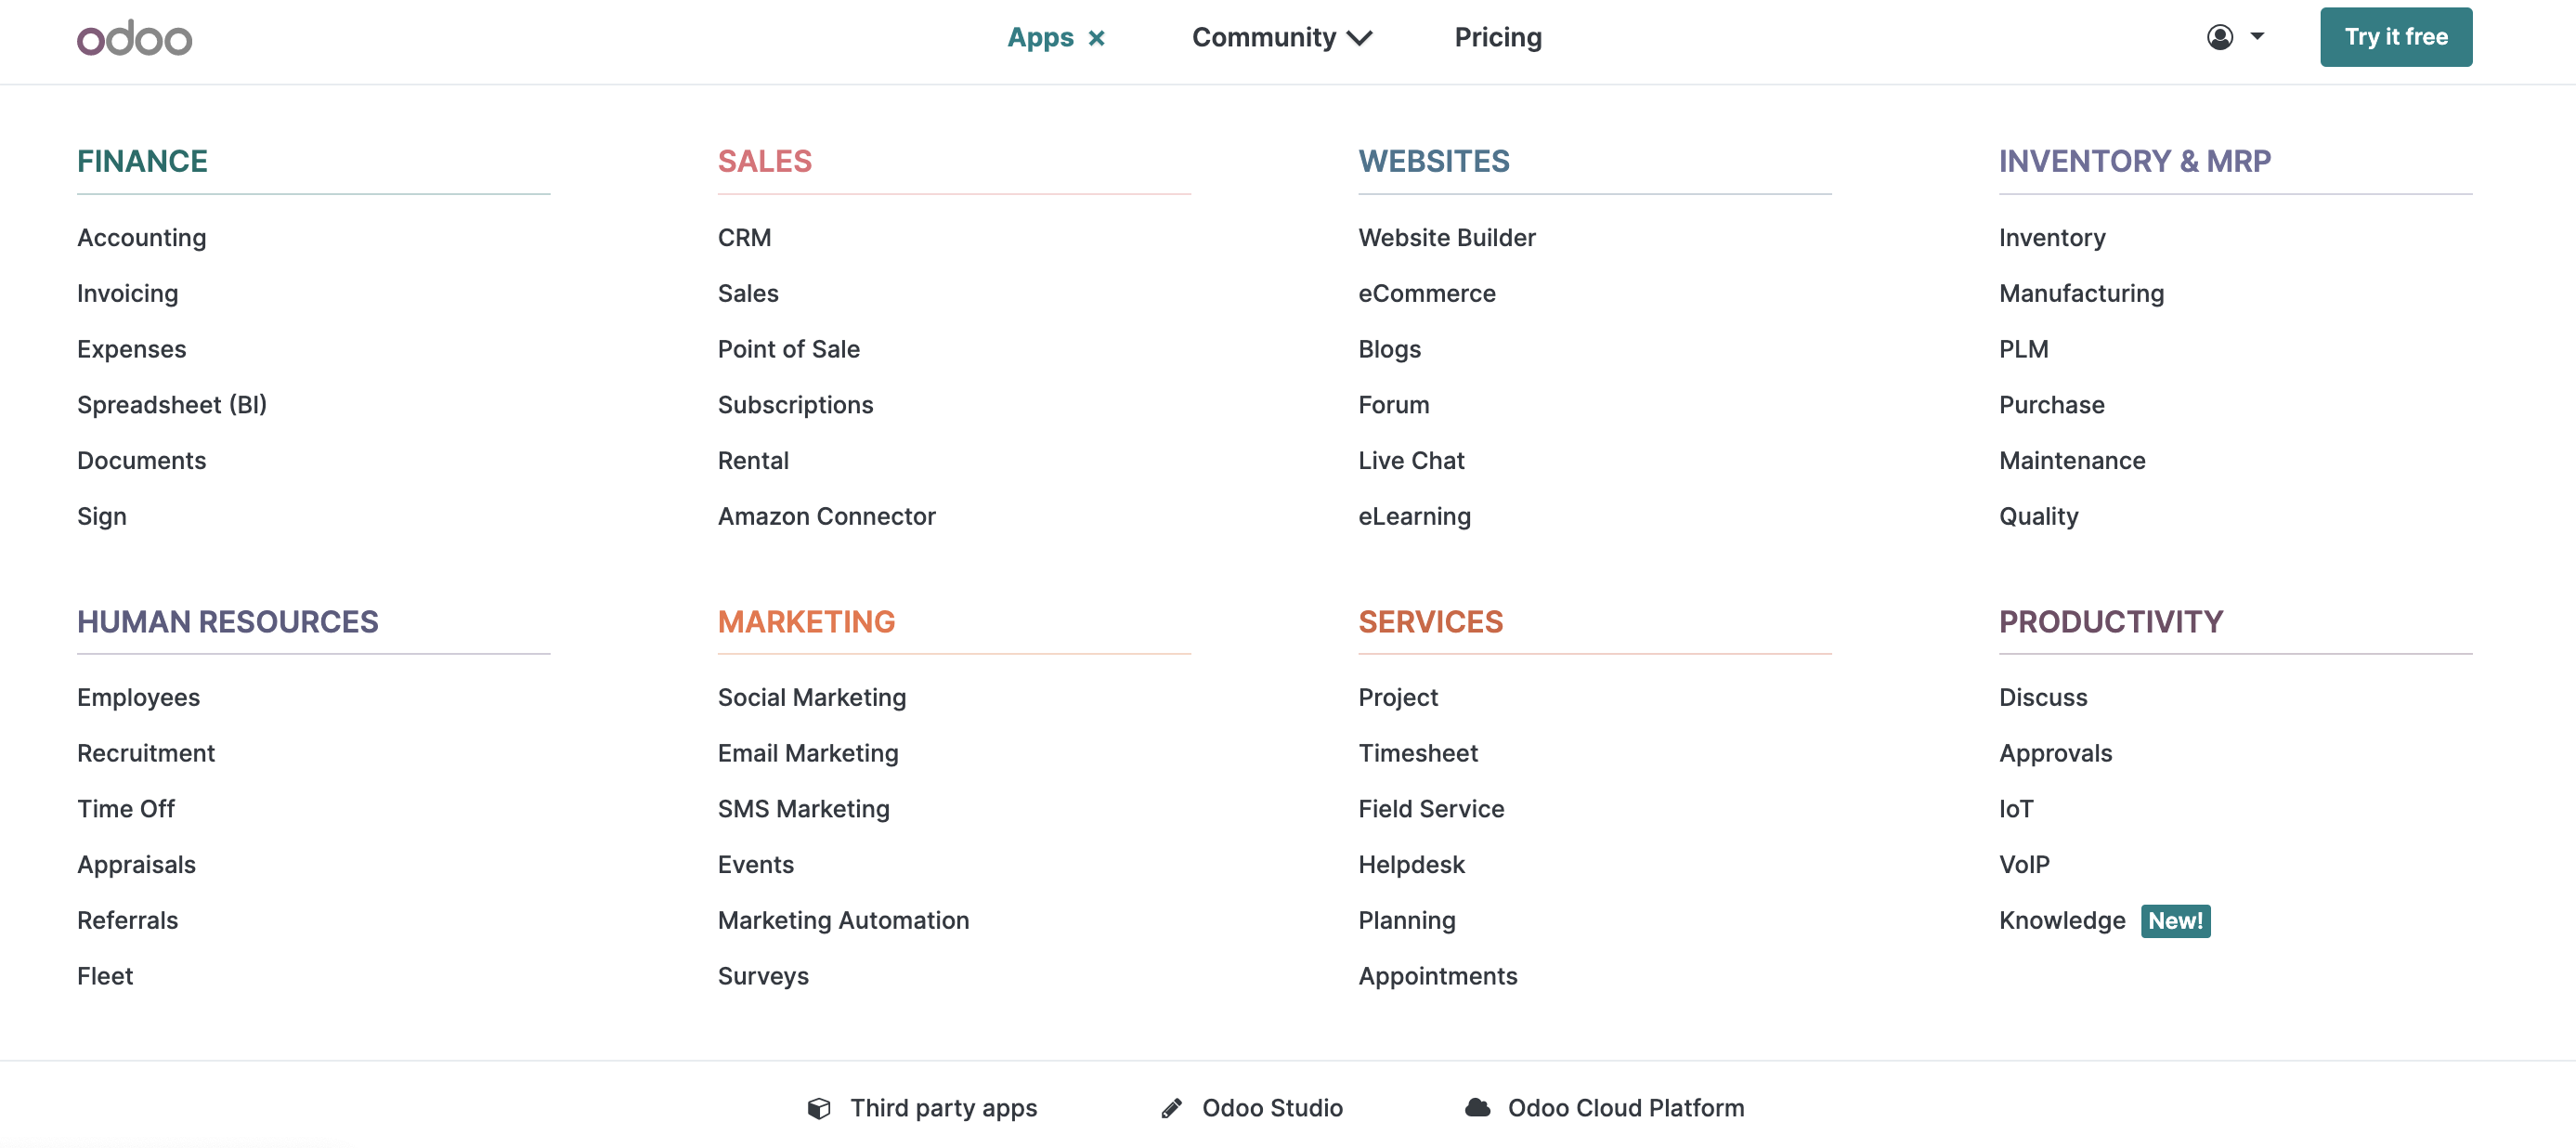Open Social Marketing
The height and width of the screenshot is (1148, 2576).
(812, 698)
